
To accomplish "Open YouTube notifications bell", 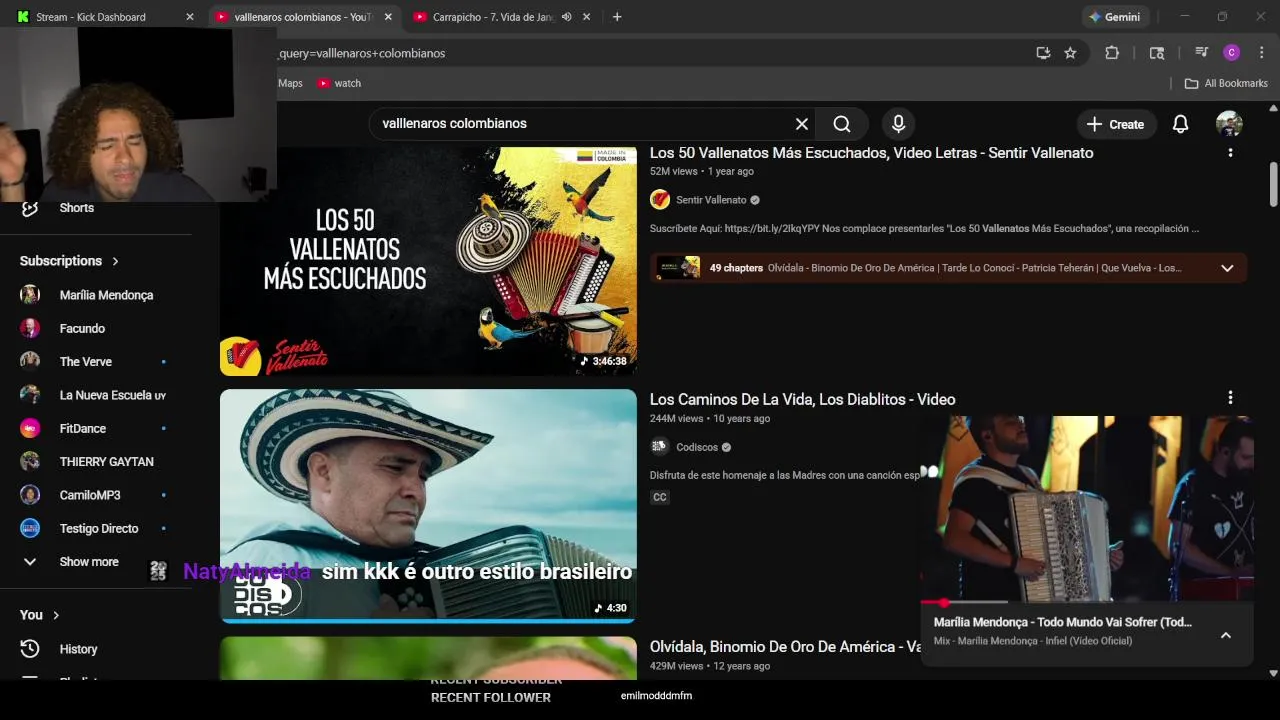I will pos(1180,124).
